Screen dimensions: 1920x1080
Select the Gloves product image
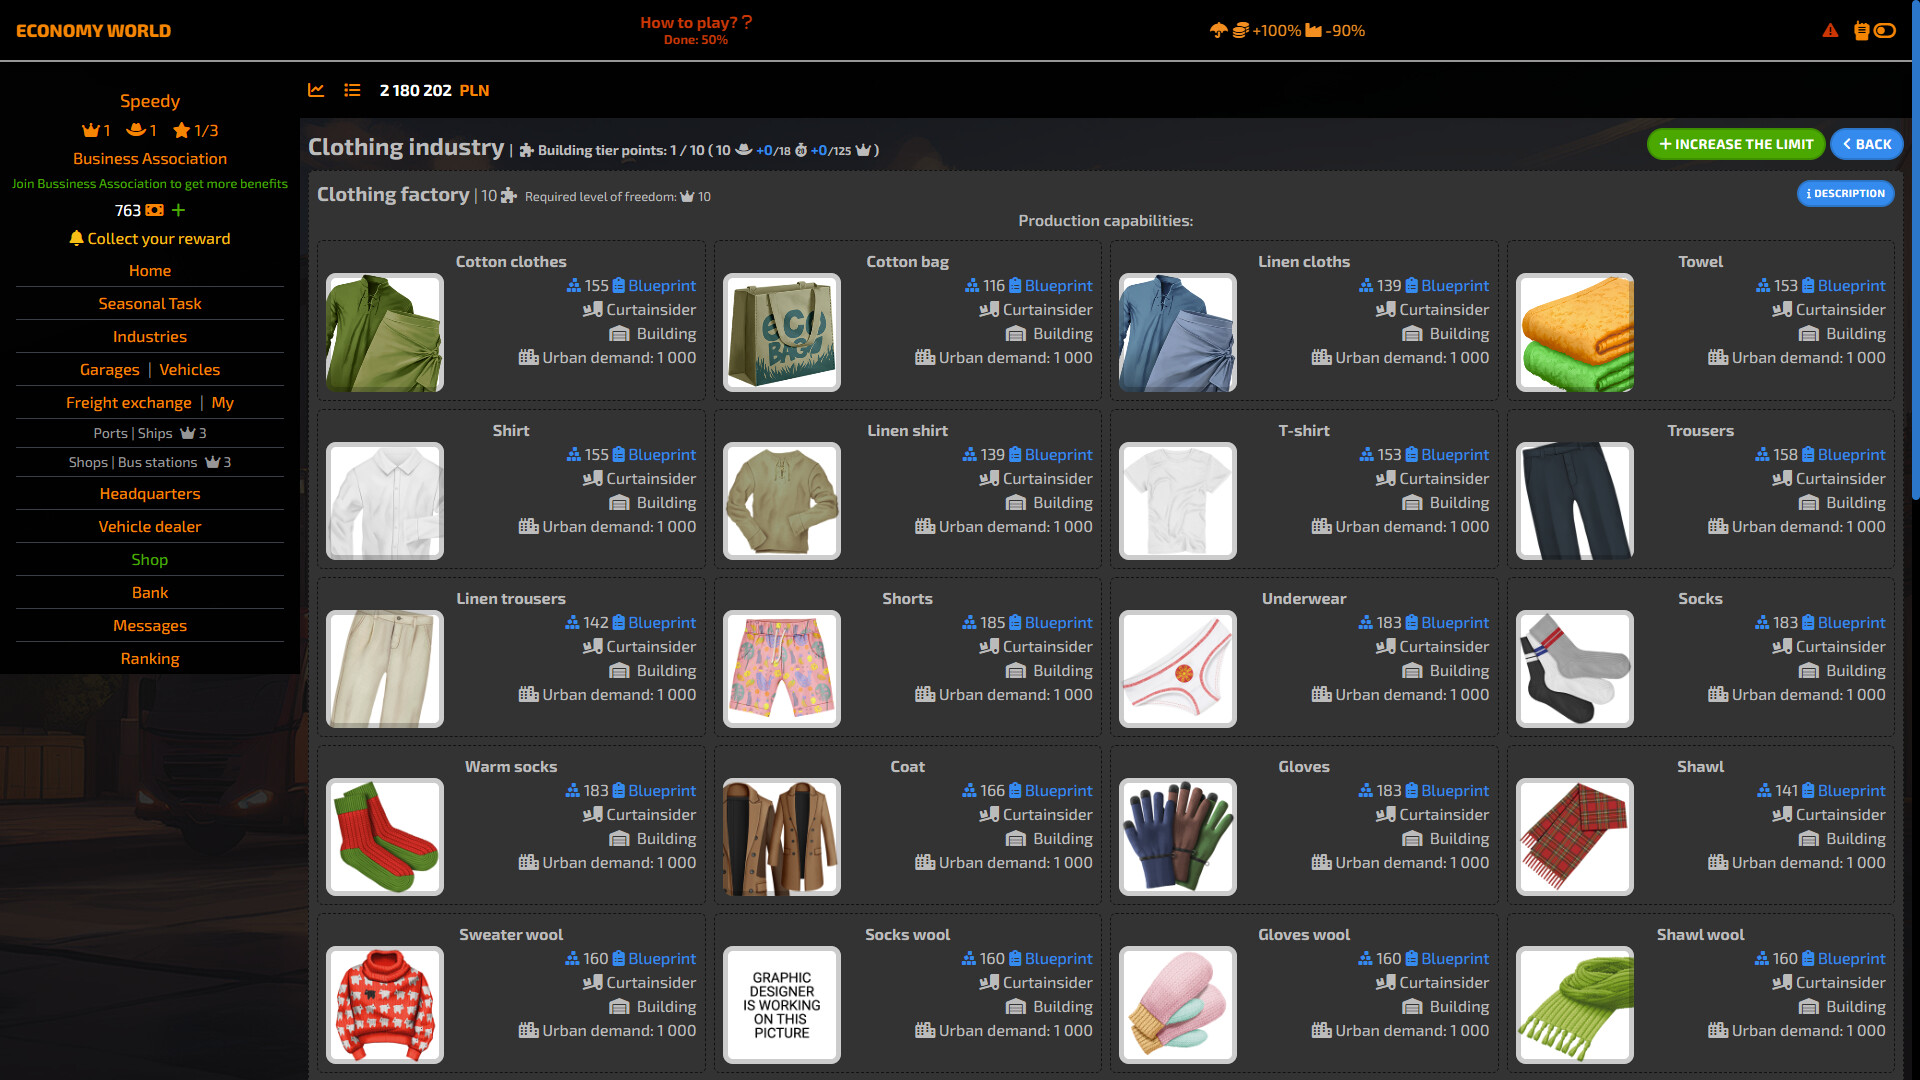[x=1178, y=837]
